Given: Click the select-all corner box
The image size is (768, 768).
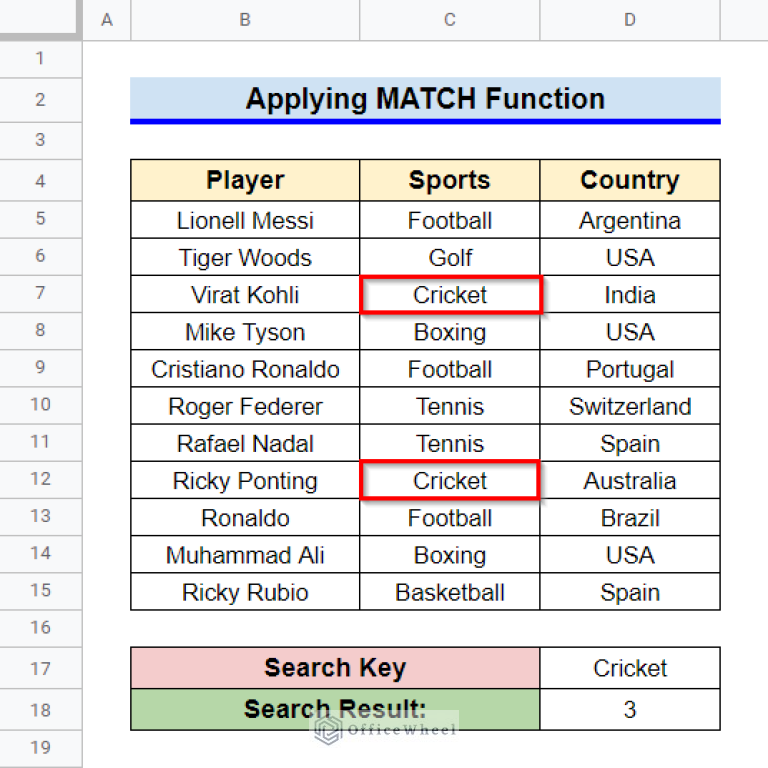Looking at the screenshot, I should click(x=40, y=20).
